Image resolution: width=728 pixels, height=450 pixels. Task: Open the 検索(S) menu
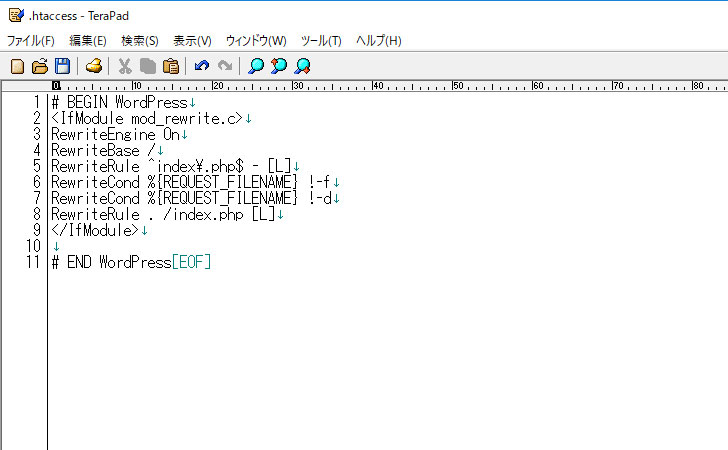point(140,41)
